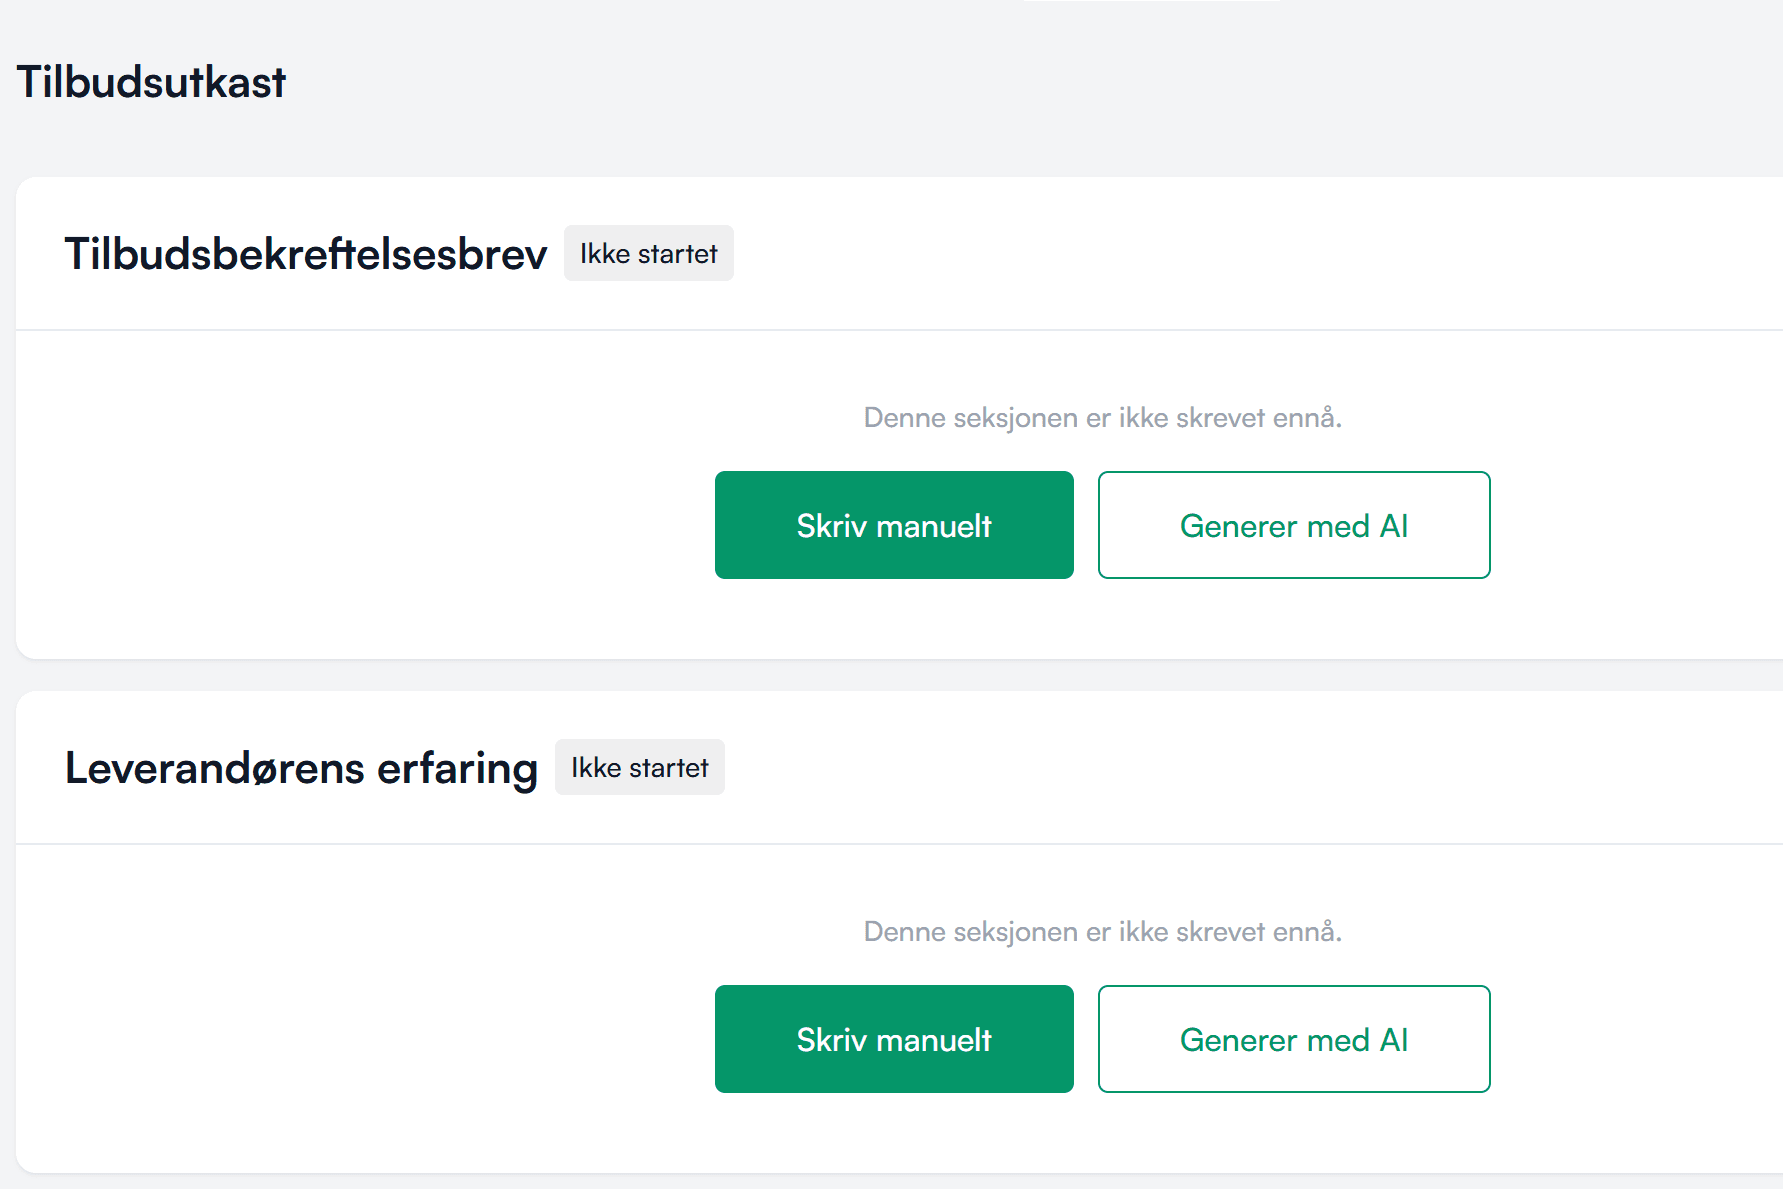1783x1189 pixels.
Task: Click Skriv manuelt under Tilbudsbekreftelsesbrev
Action: [894, 525]
